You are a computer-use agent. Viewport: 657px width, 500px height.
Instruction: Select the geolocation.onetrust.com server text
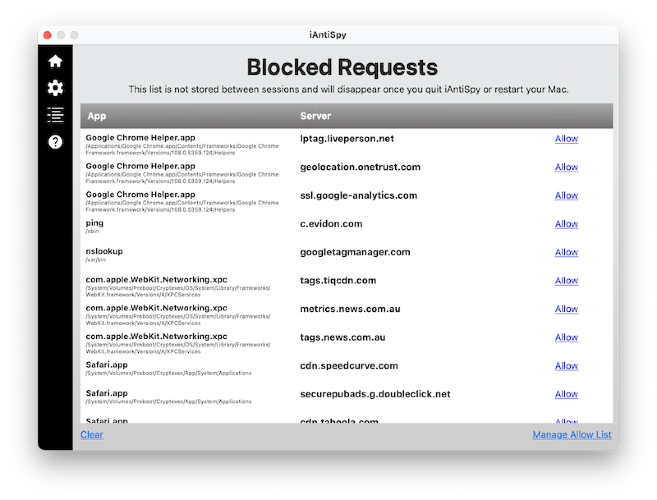[x=360, y=167]
